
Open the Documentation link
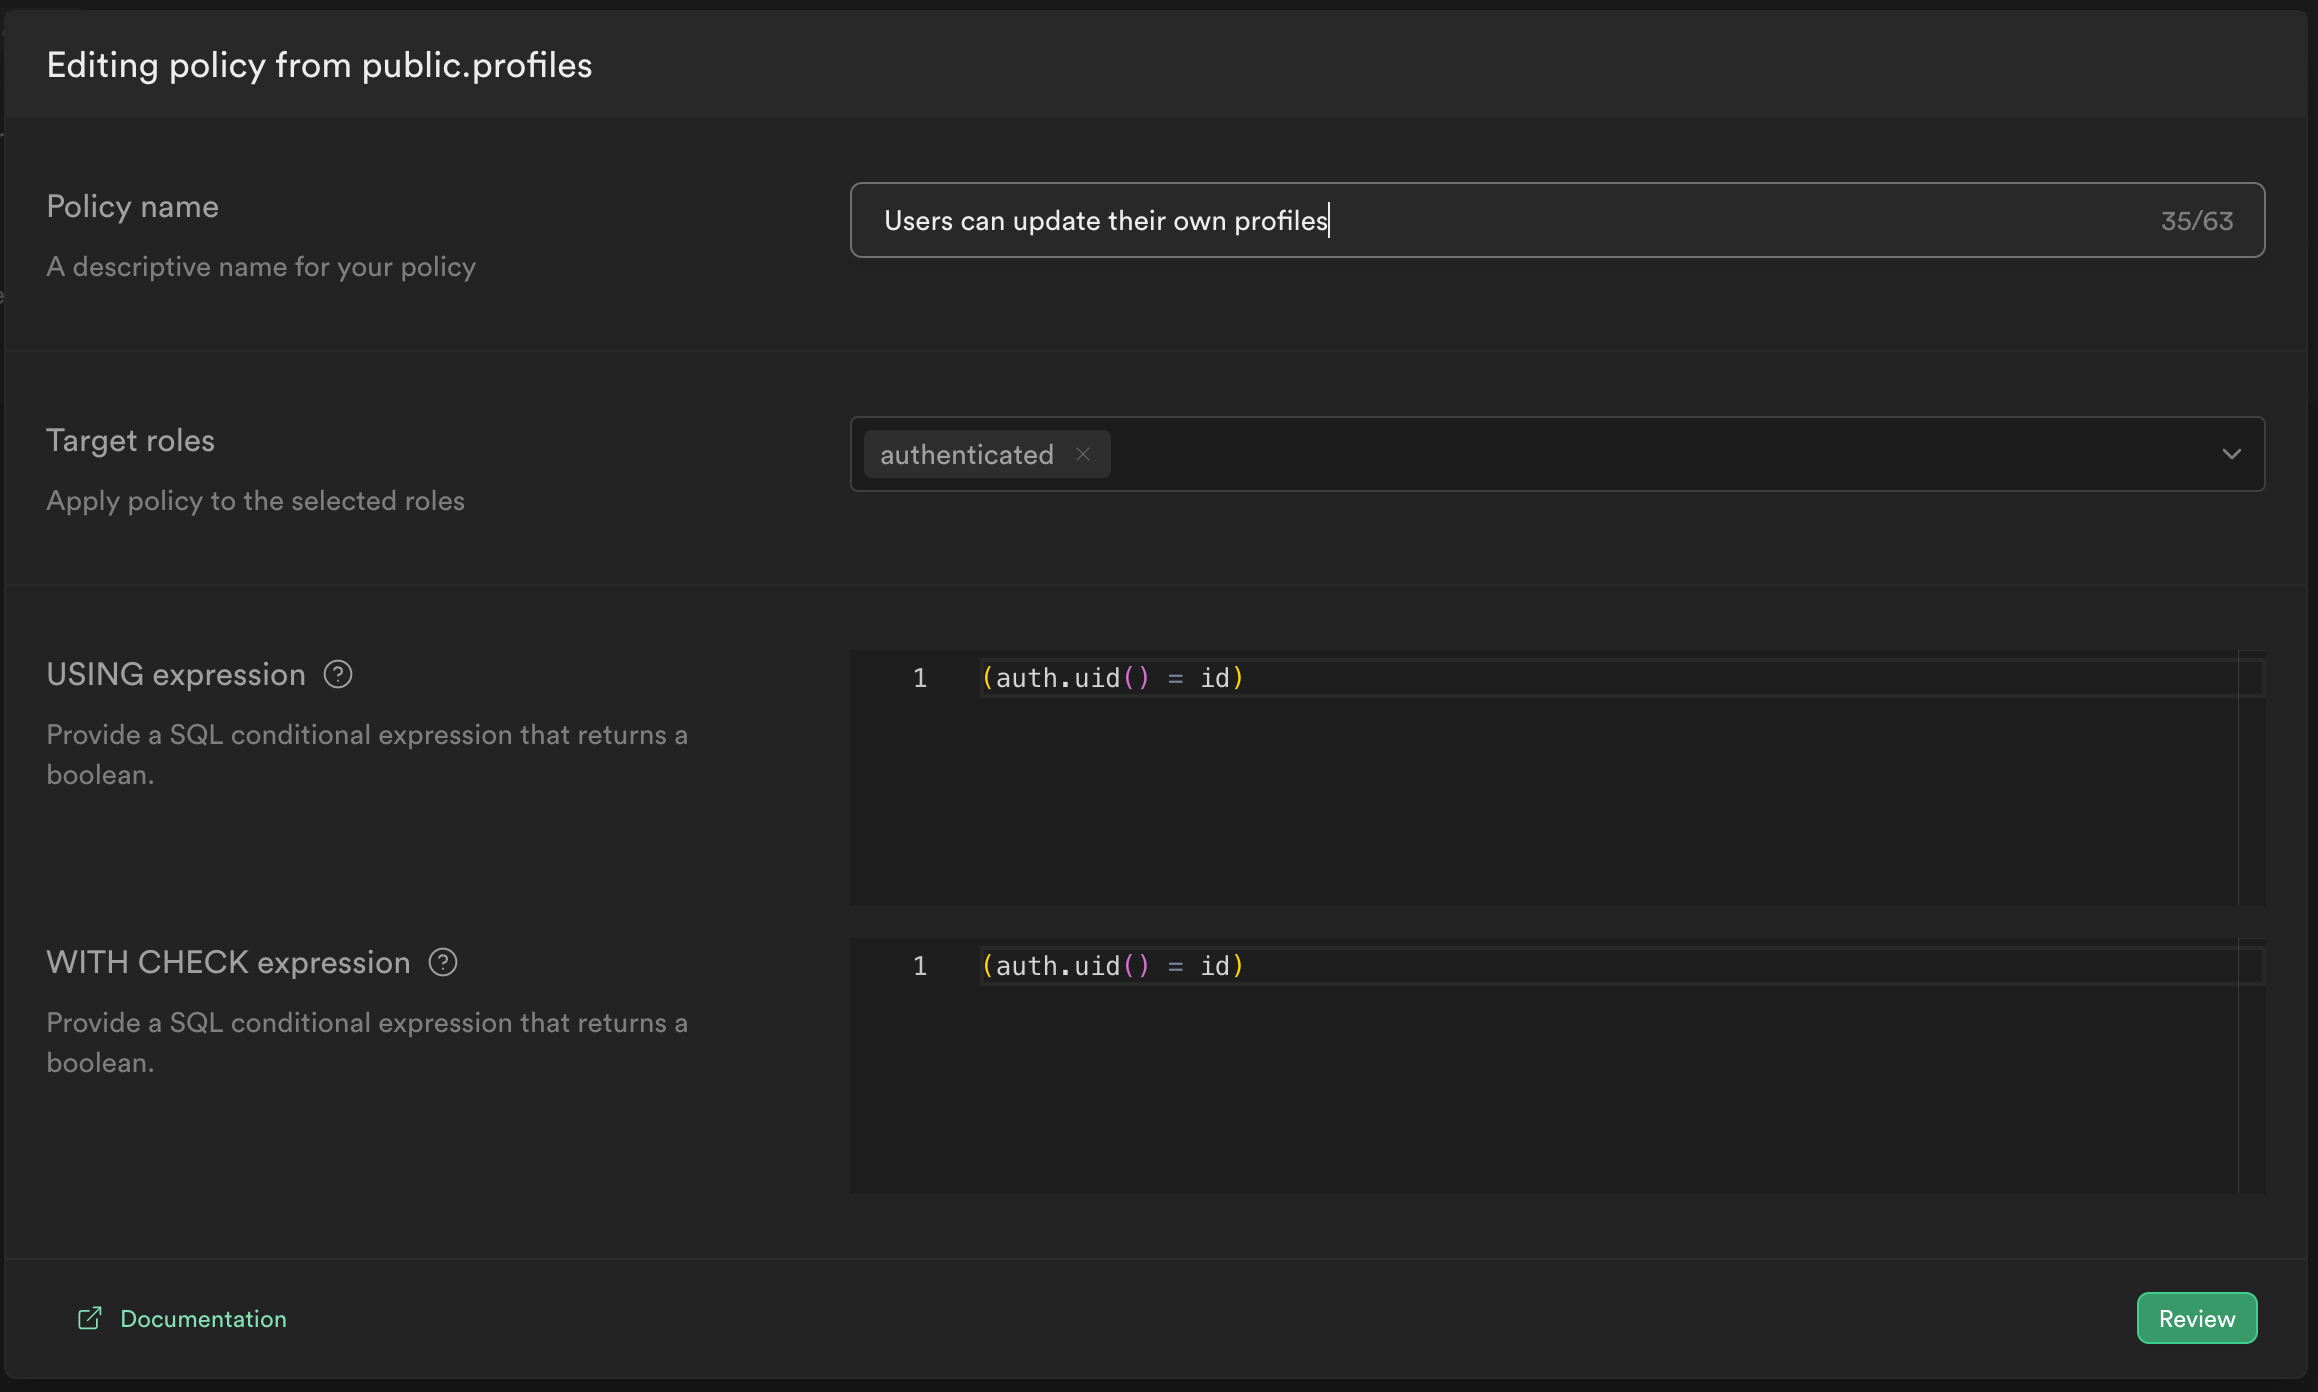(x=203, y=1318)
